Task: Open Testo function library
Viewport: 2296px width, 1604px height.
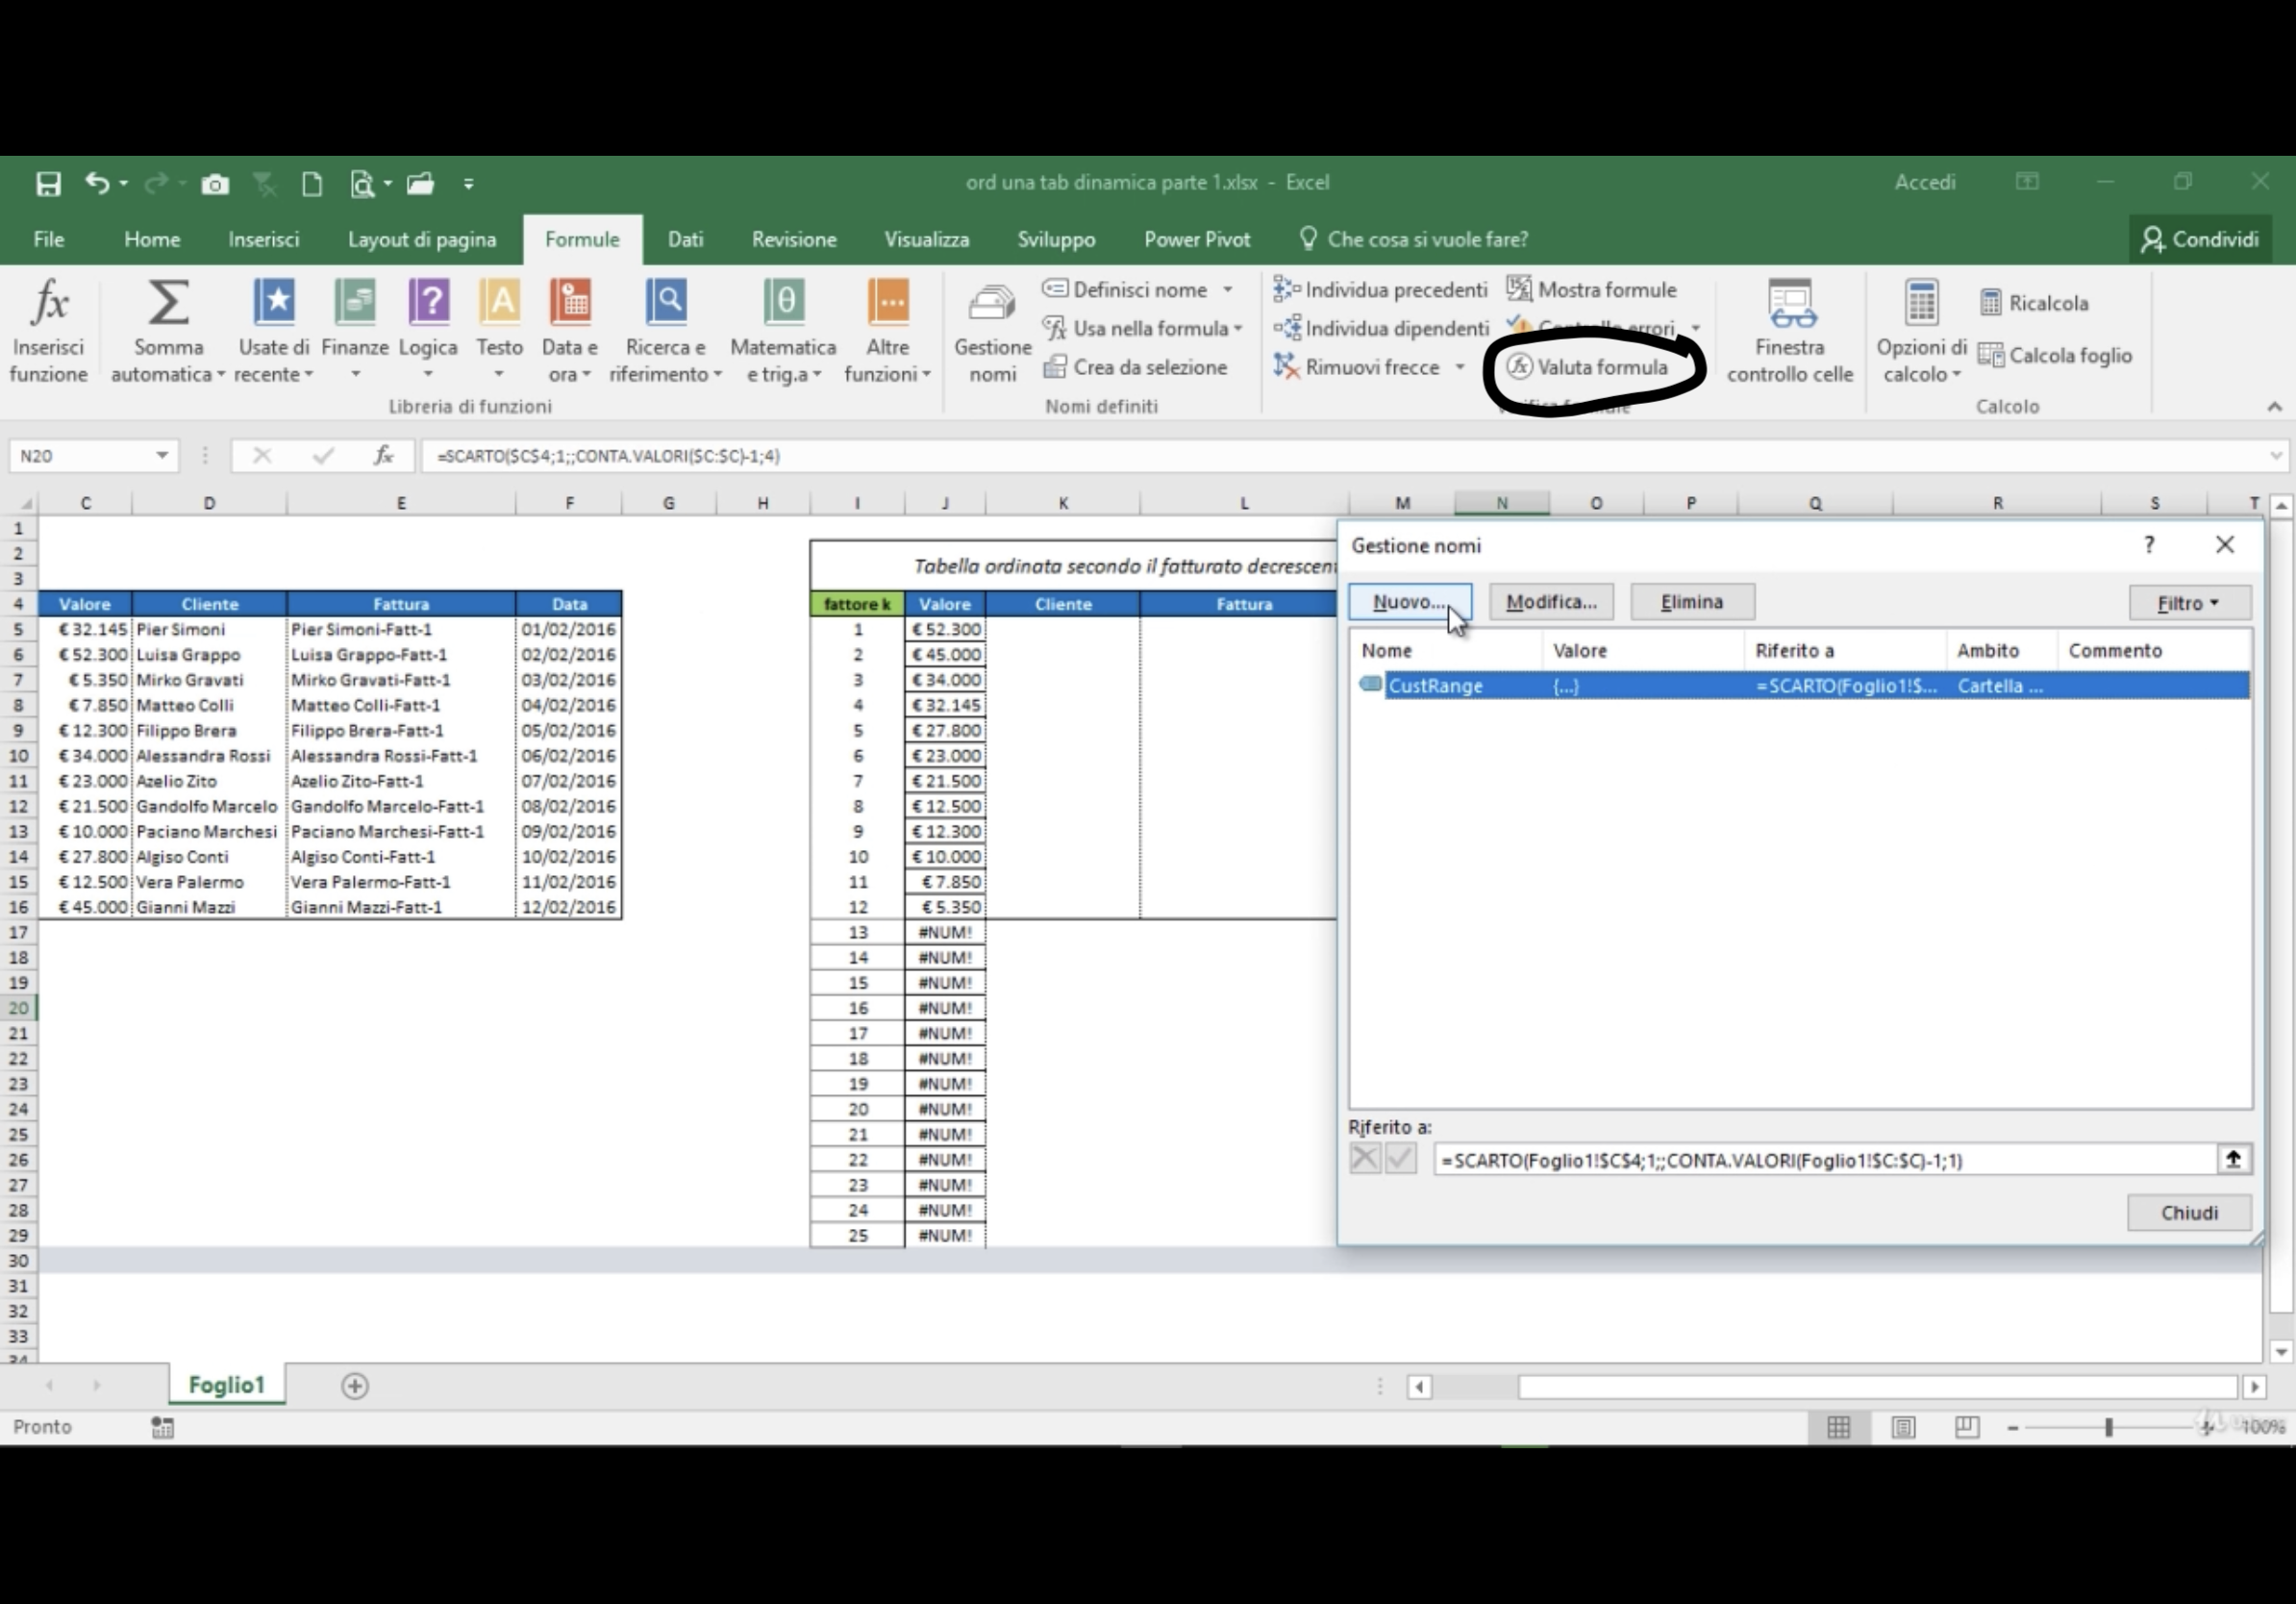Action: pyautogui.click(x=499, y=330)
